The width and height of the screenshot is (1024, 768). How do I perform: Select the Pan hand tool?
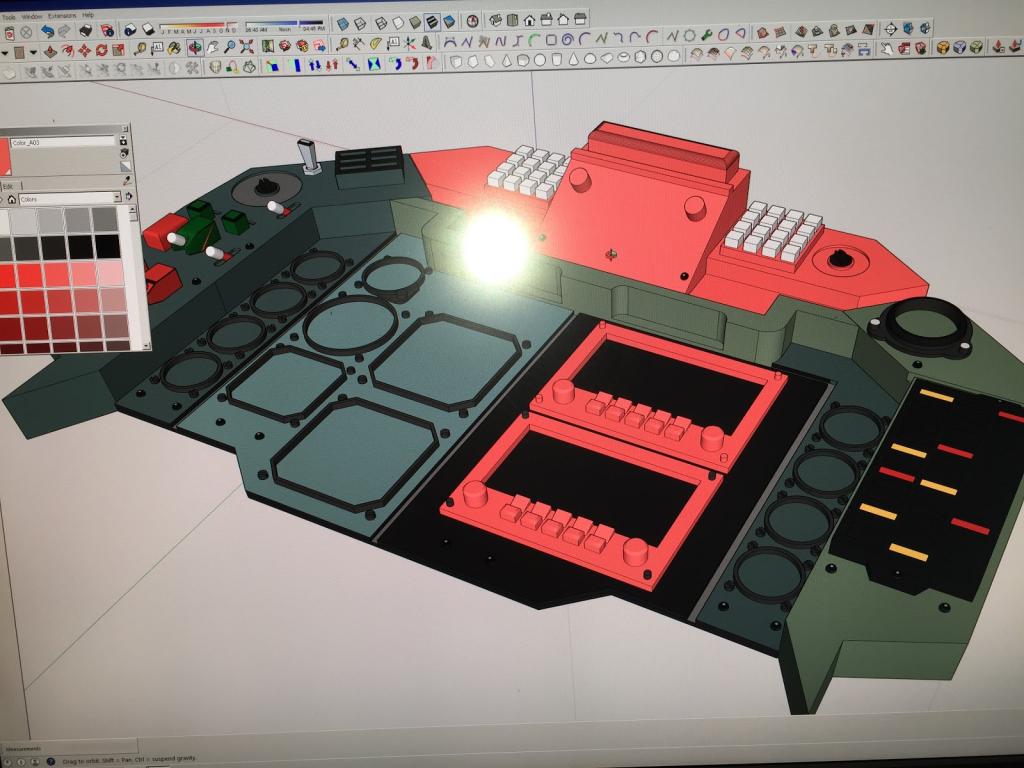[x=212, y=48]
